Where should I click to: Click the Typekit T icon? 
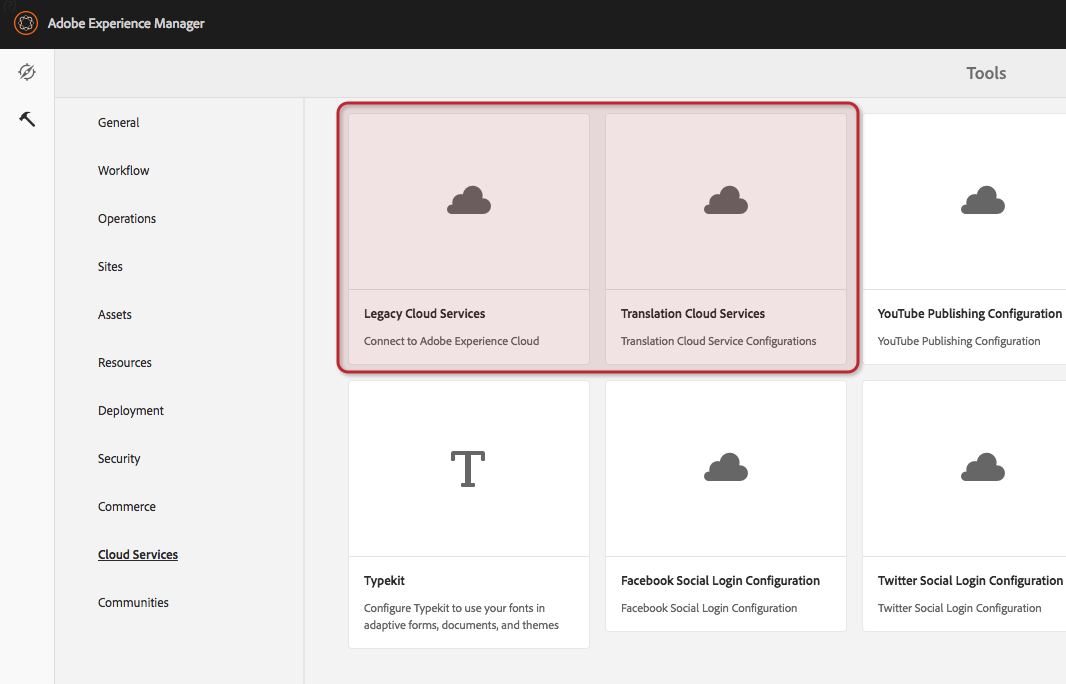[468, 468]
